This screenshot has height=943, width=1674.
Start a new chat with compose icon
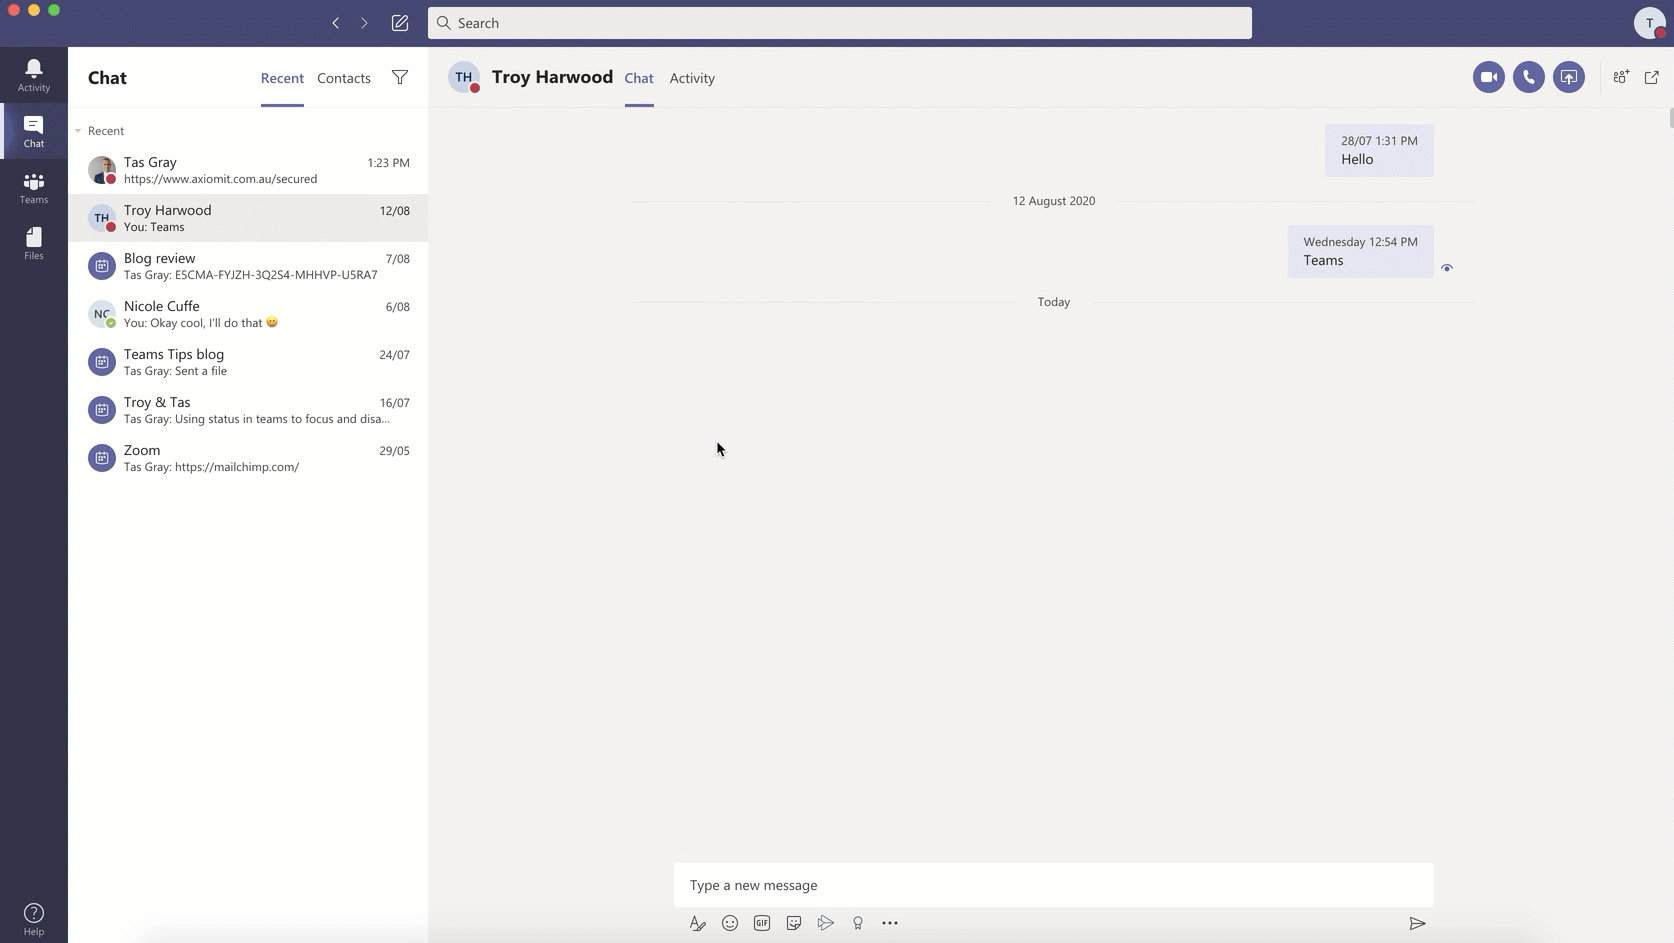400,23
